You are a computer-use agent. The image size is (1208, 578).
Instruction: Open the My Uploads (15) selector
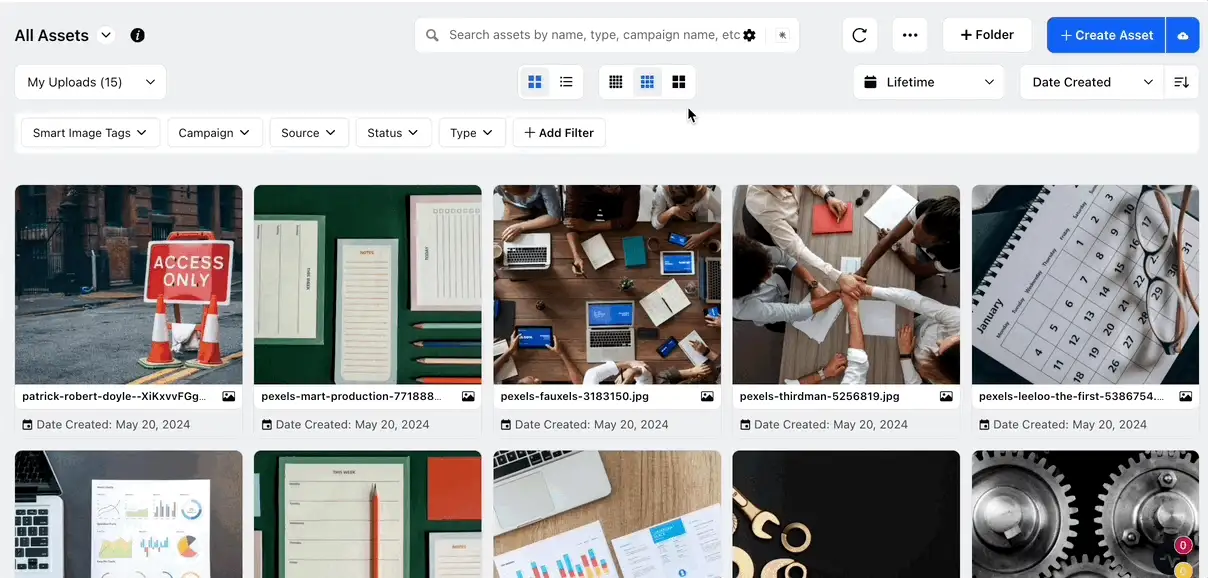coord(90,81)
